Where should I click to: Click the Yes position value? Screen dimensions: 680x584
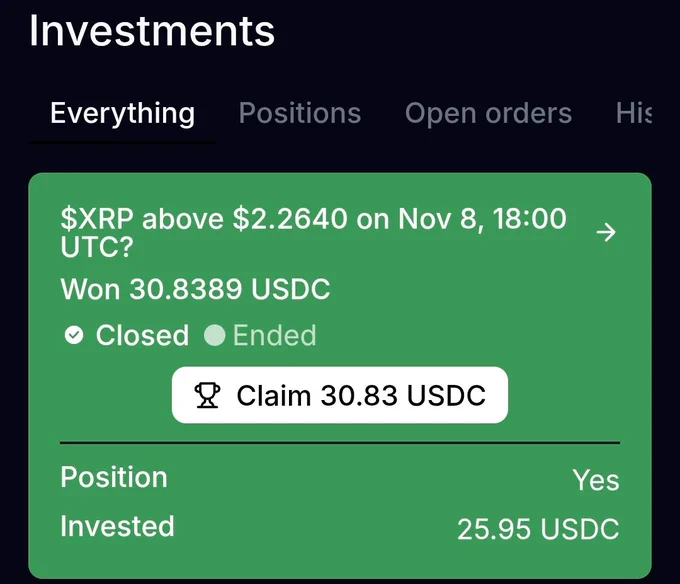coord(596,481)
